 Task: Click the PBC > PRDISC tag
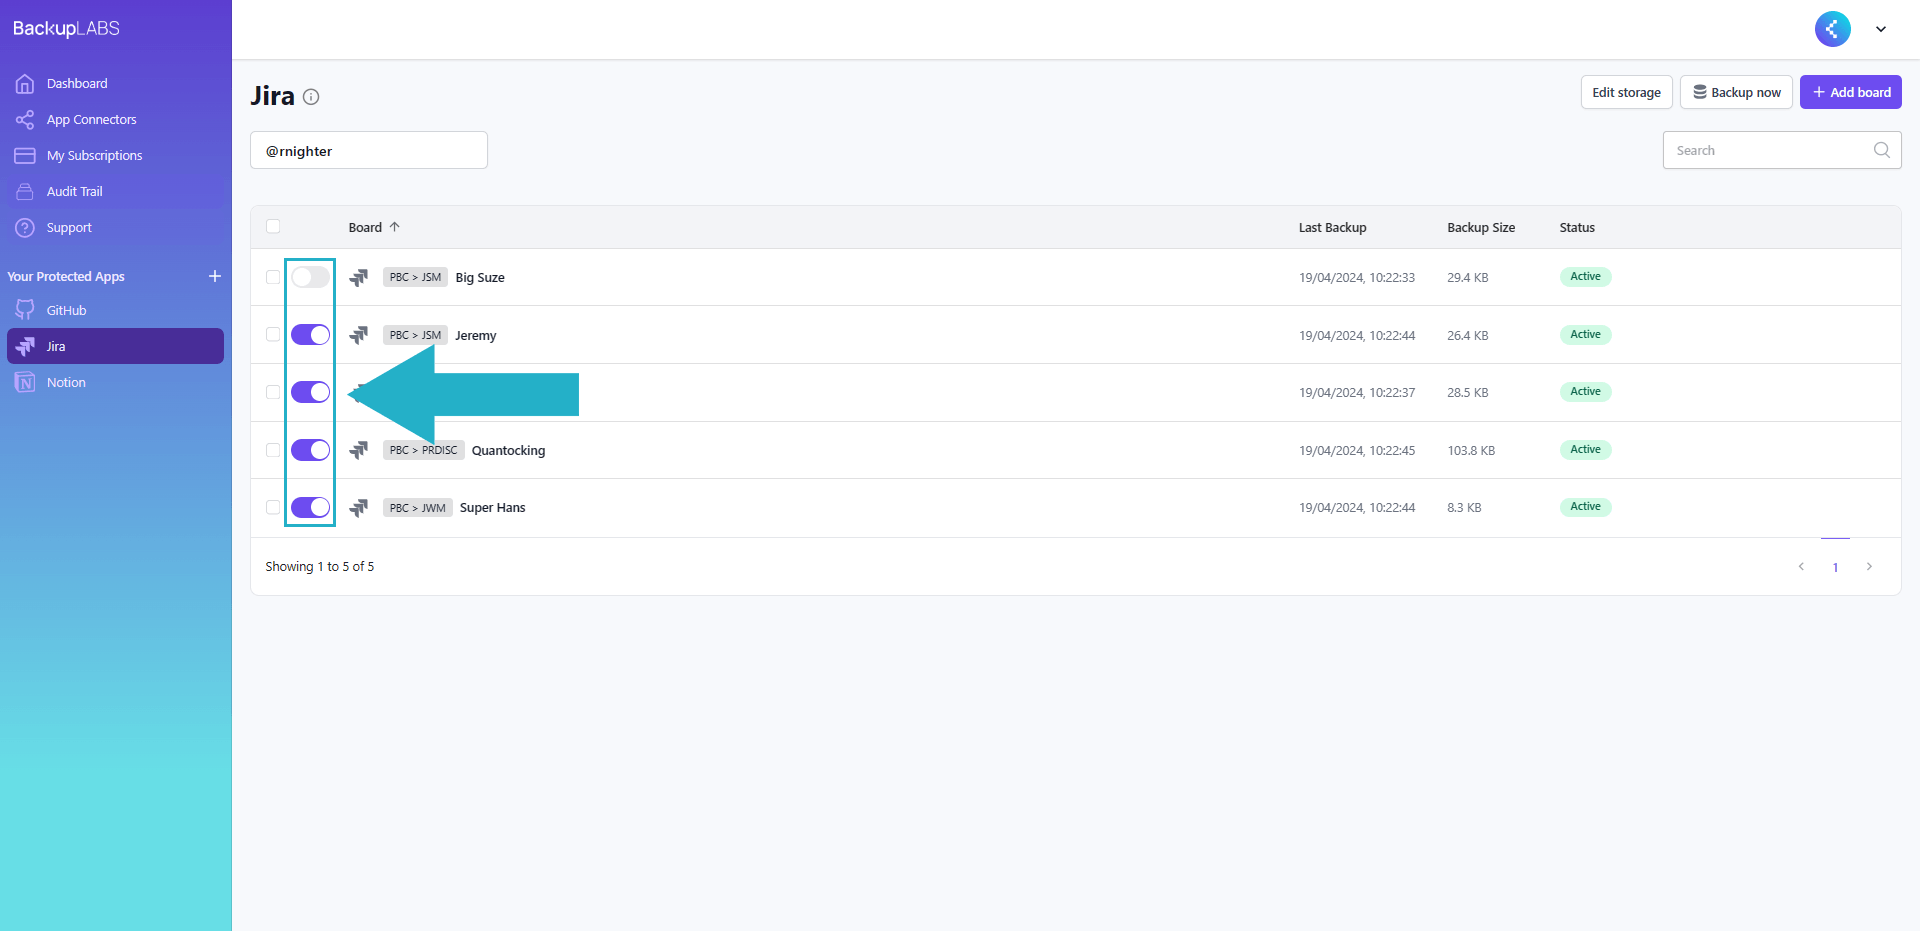pyautogui.click(x=423, y=450)
